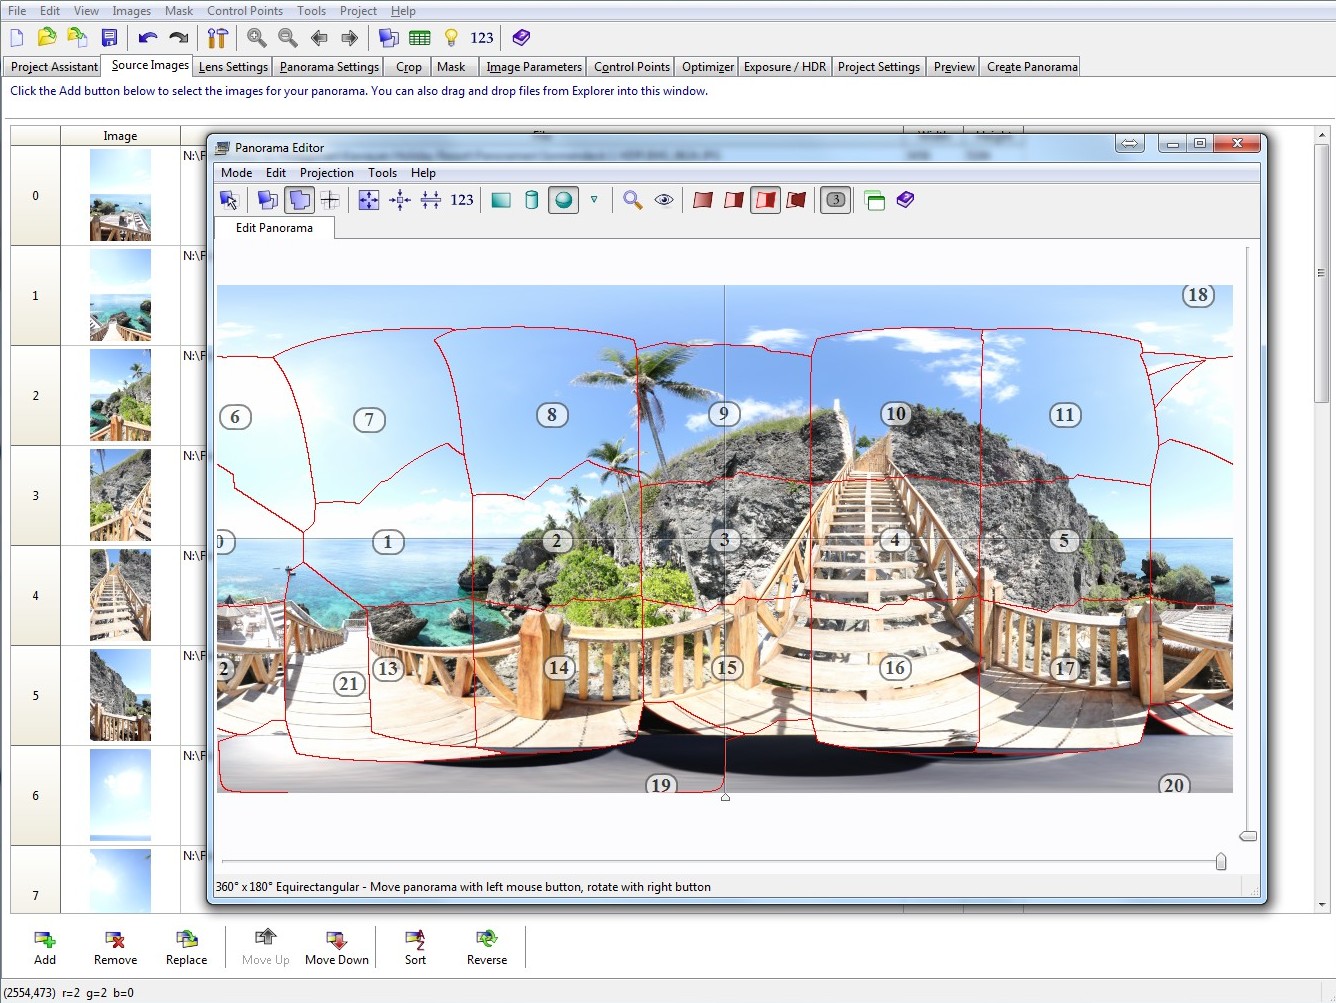Click the hammer and wrench tools icon
This screenshot has width=1336, height=1003.
(x=217, y=38)
